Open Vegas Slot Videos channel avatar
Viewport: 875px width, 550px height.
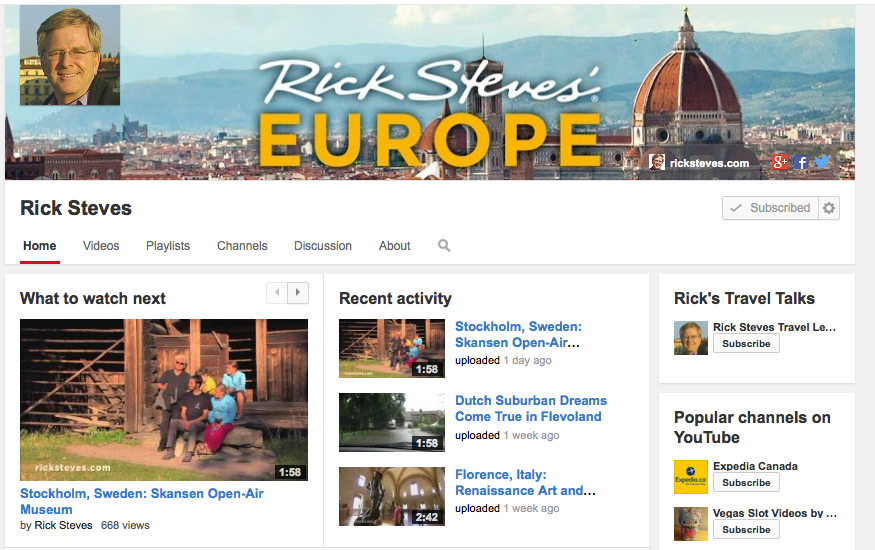pyautogui.click(x=691, y=524)
